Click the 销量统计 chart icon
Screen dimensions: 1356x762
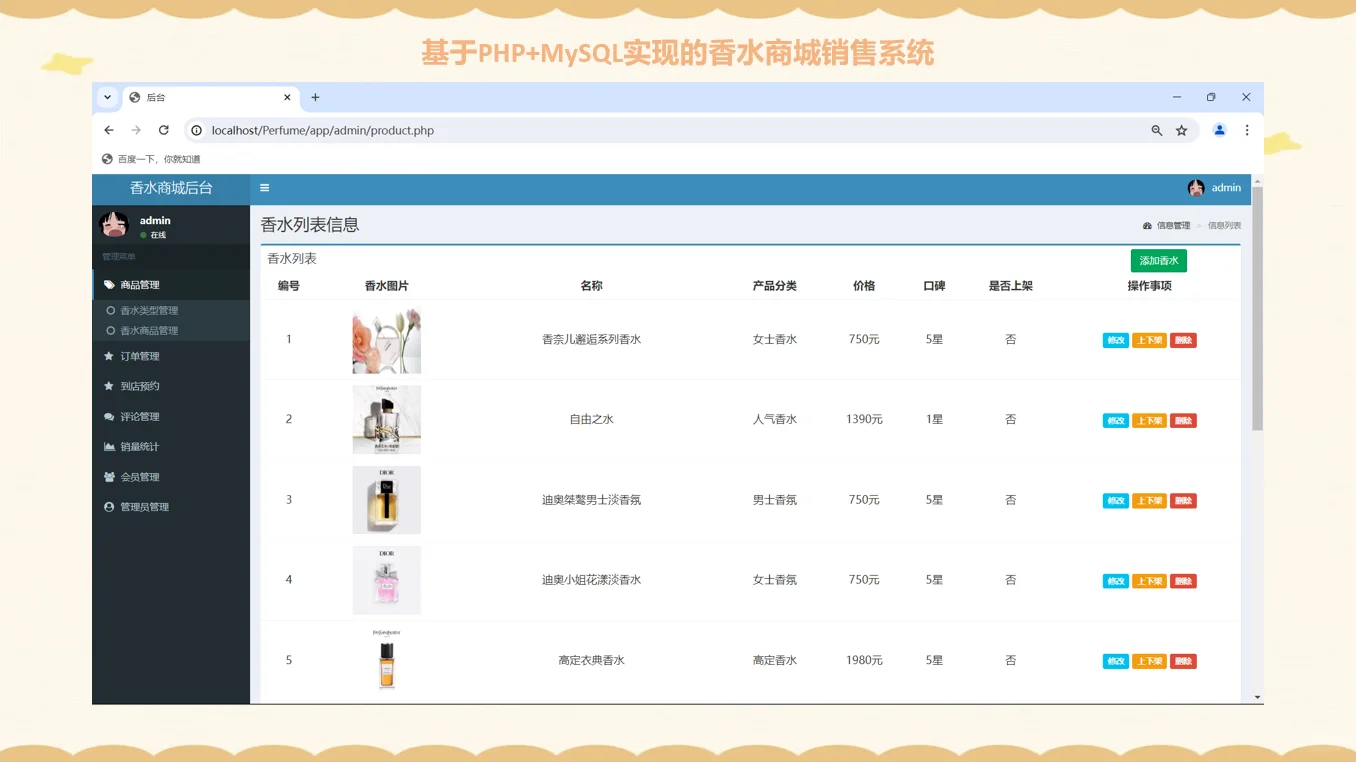pyautogui.click(x=112, y=446)
